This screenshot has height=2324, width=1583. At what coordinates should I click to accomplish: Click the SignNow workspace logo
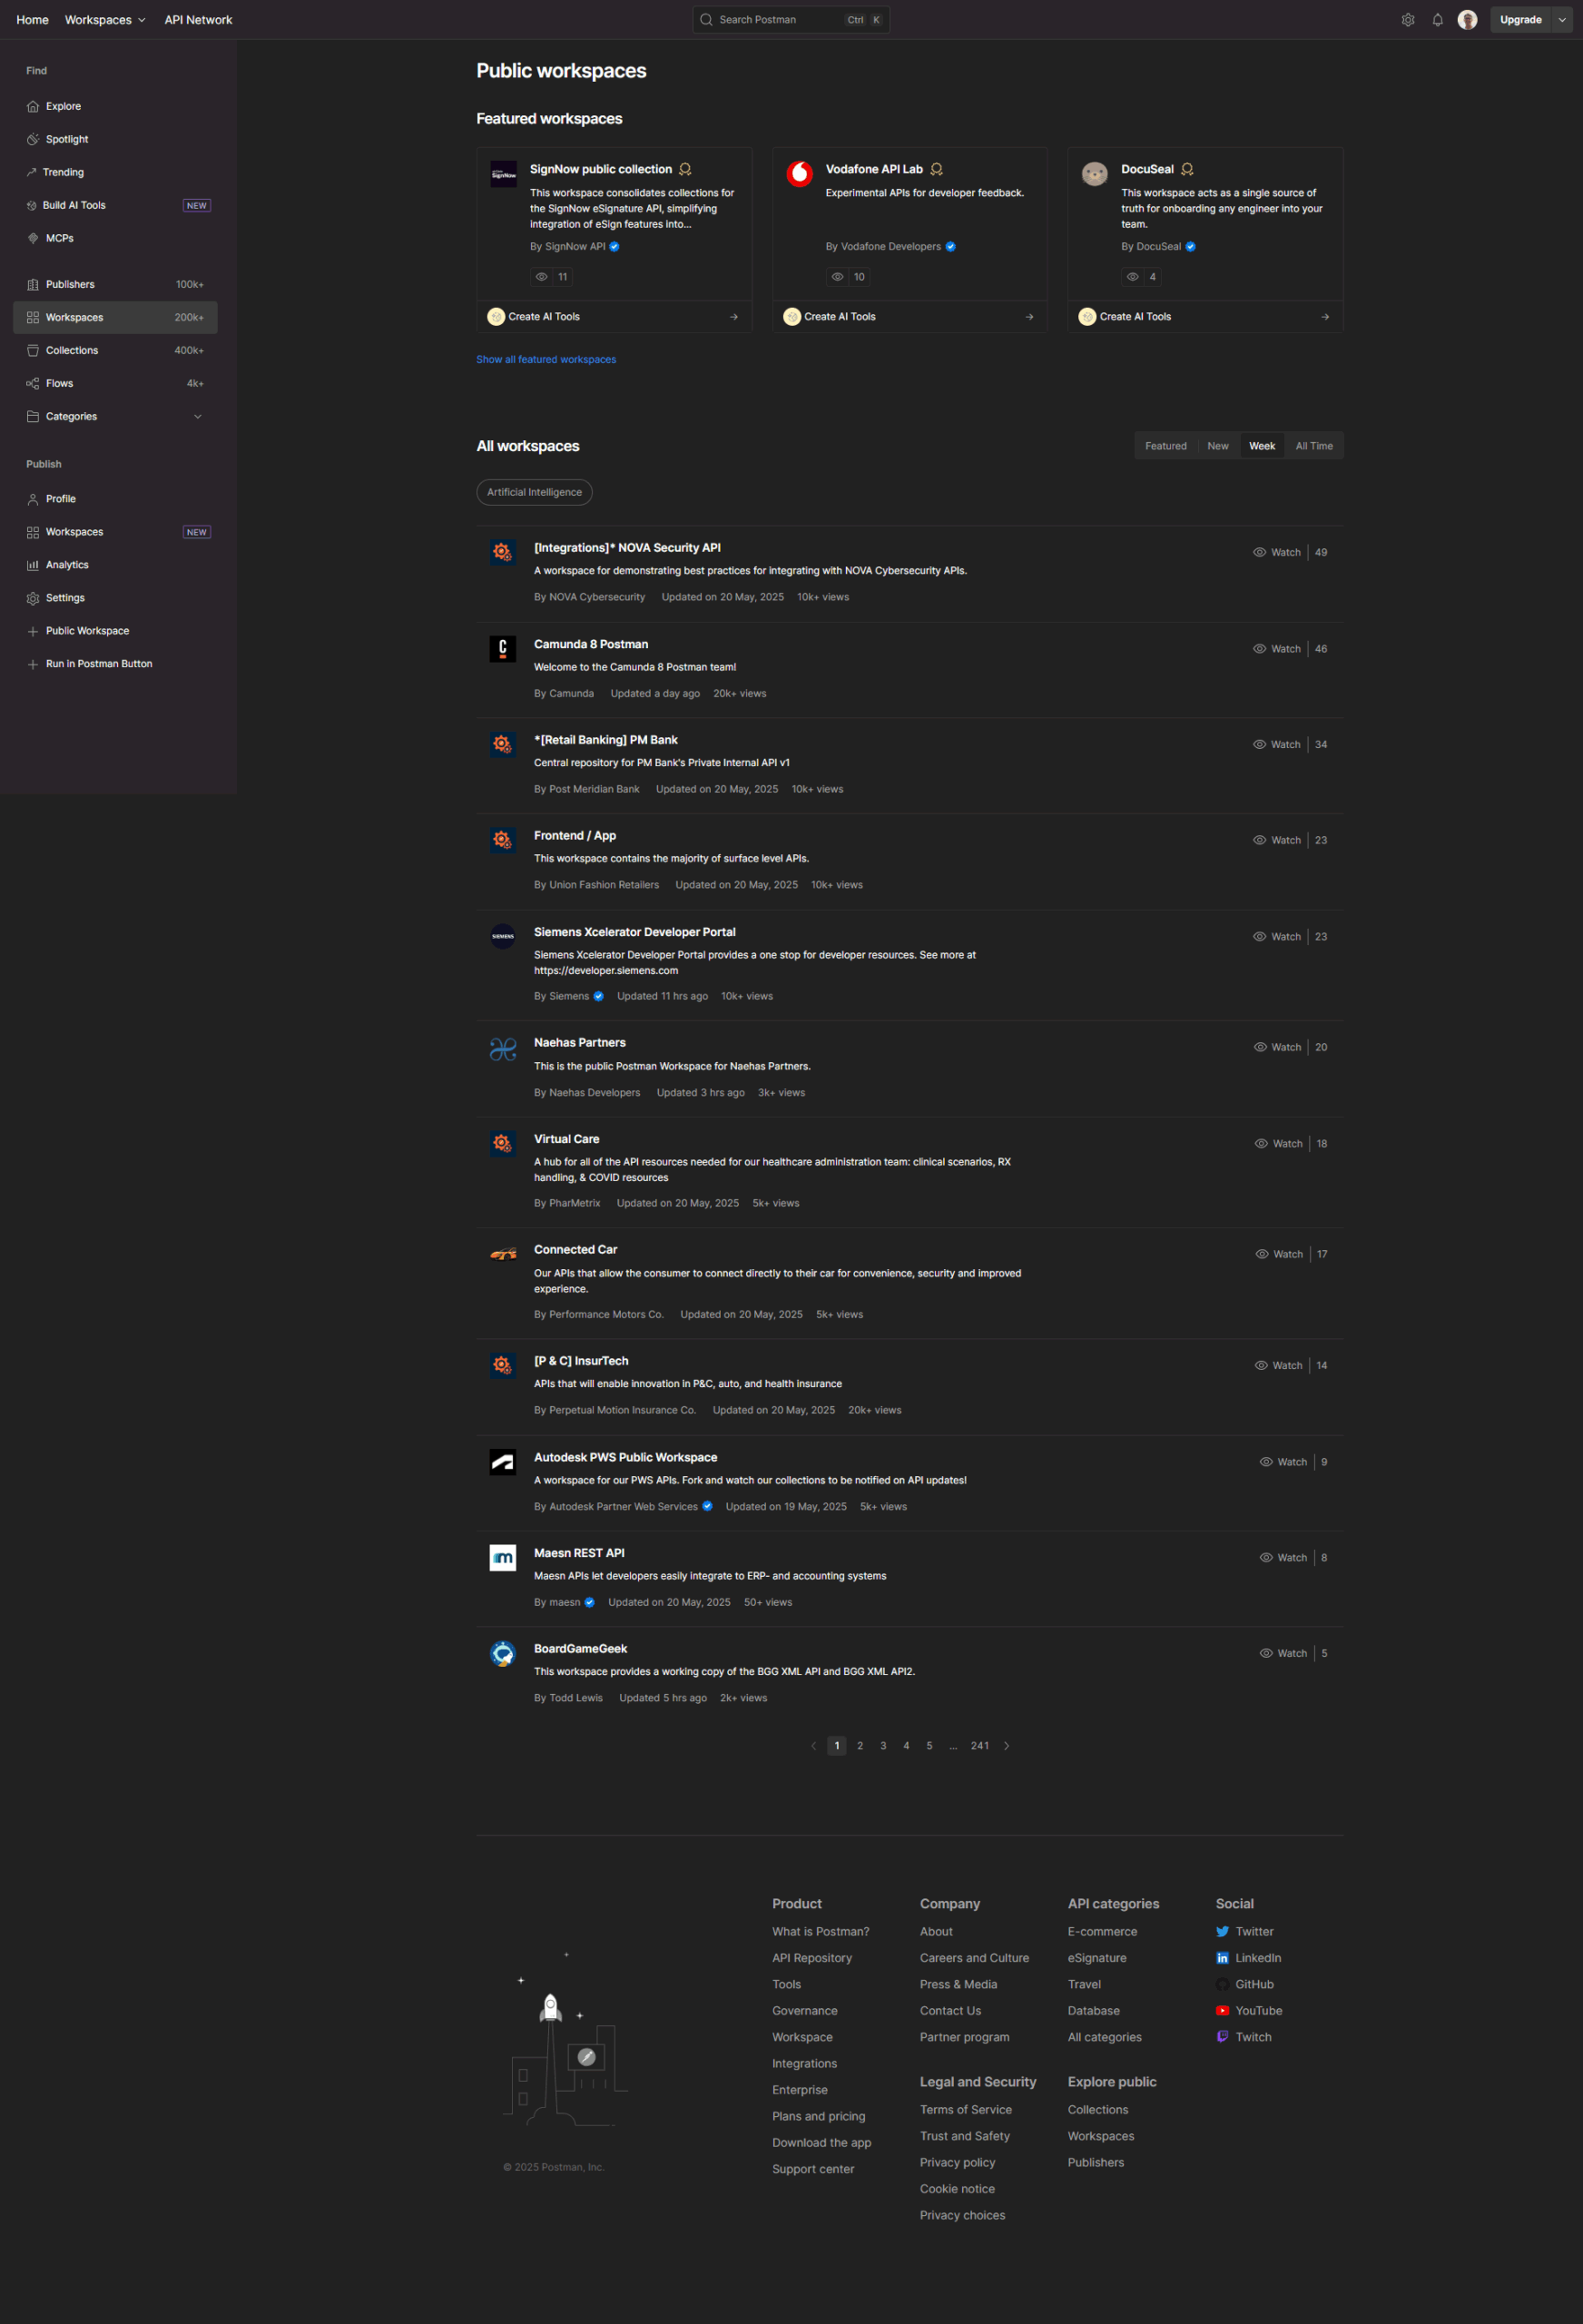coord(503,174)
